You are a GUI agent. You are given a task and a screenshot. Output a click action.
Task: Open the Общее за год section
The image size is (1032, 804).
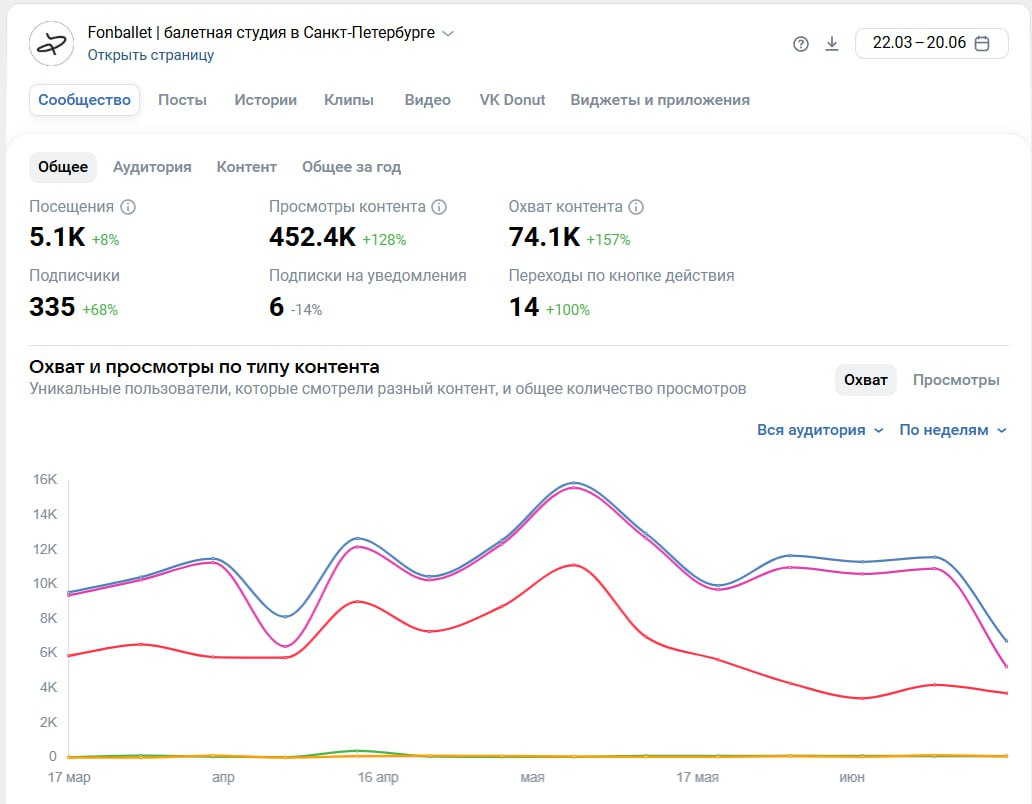(x=351, y=167)
